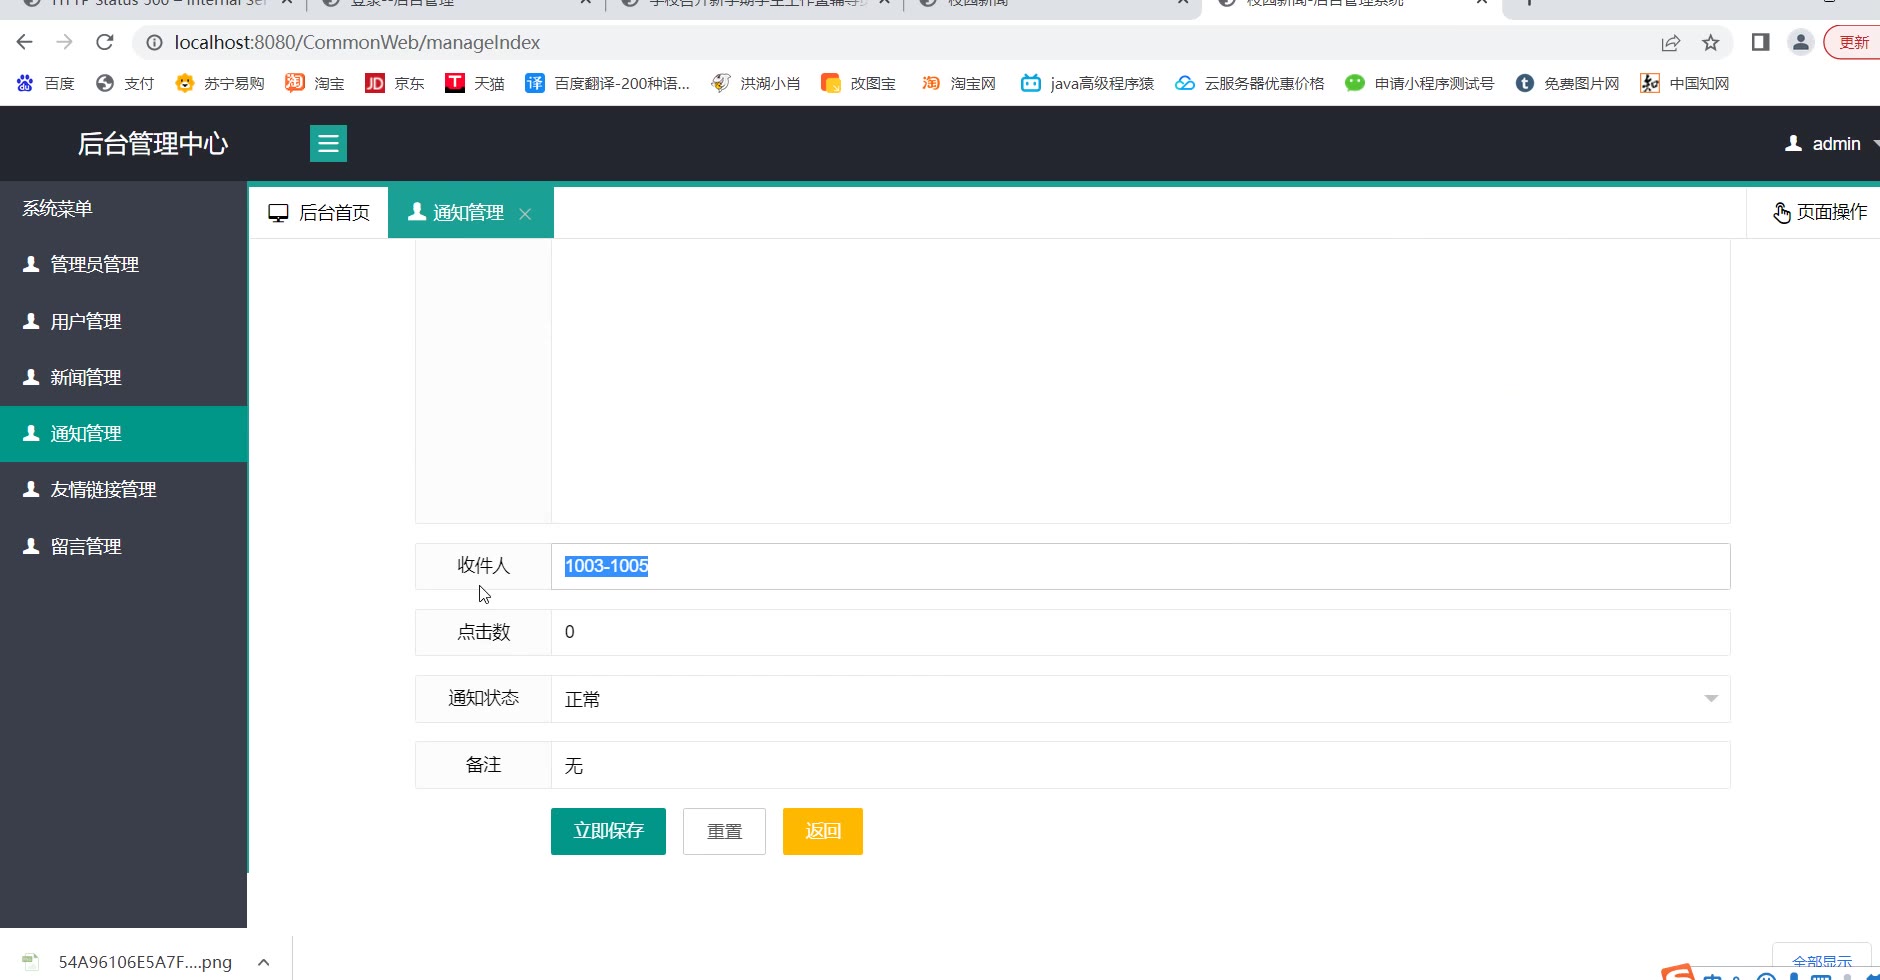1880x980 pixels.
Task: Open the 百度翻译 bookmark
Action: 608,83
